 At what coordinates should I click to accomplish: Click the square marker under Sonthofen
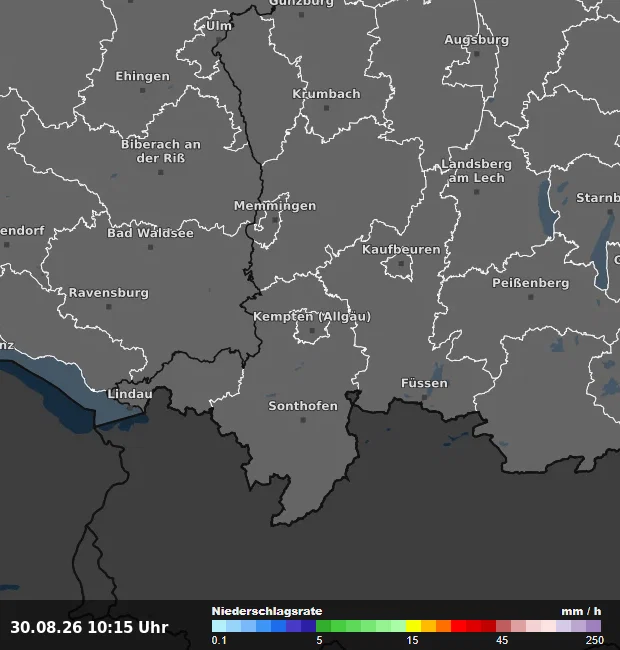pyautogui.click(x=303, y=420)
